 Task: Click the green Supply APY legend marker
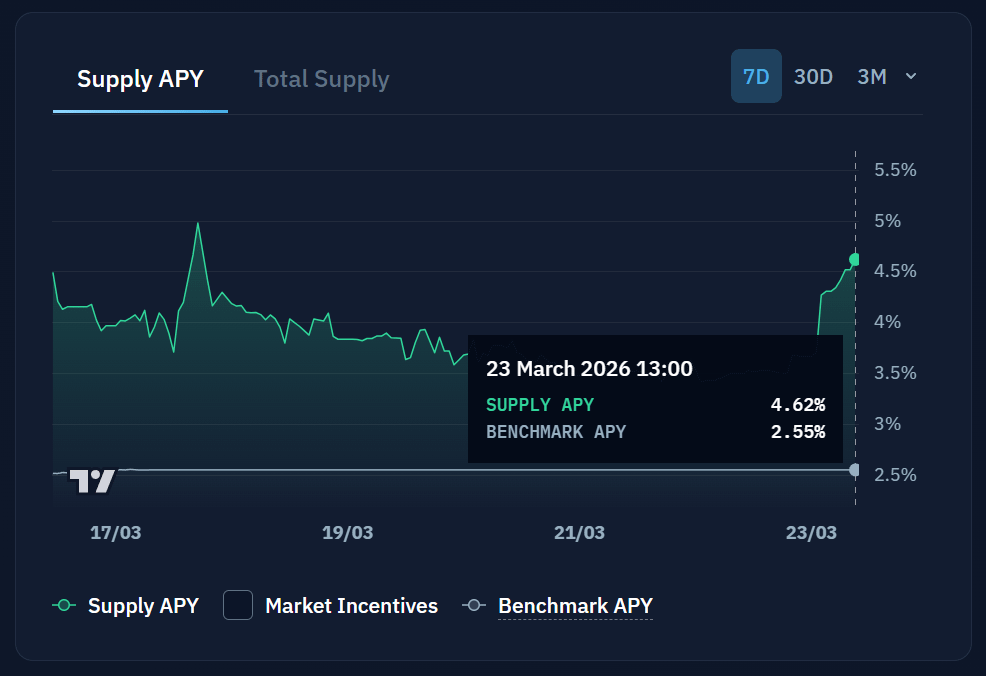pyautogui.click(x=64, y=605)
